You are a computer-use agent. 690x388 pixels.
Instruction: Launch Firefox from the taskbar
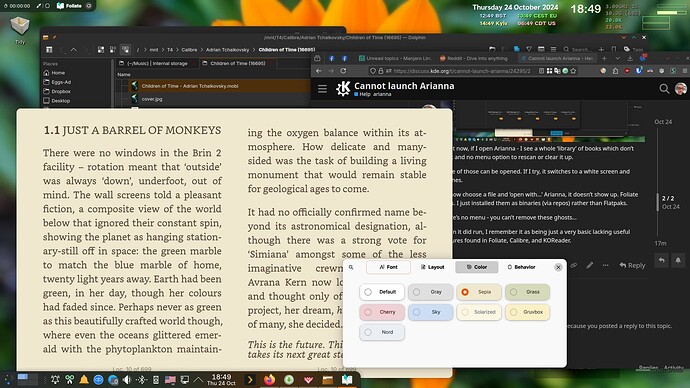tap(269, 379)
